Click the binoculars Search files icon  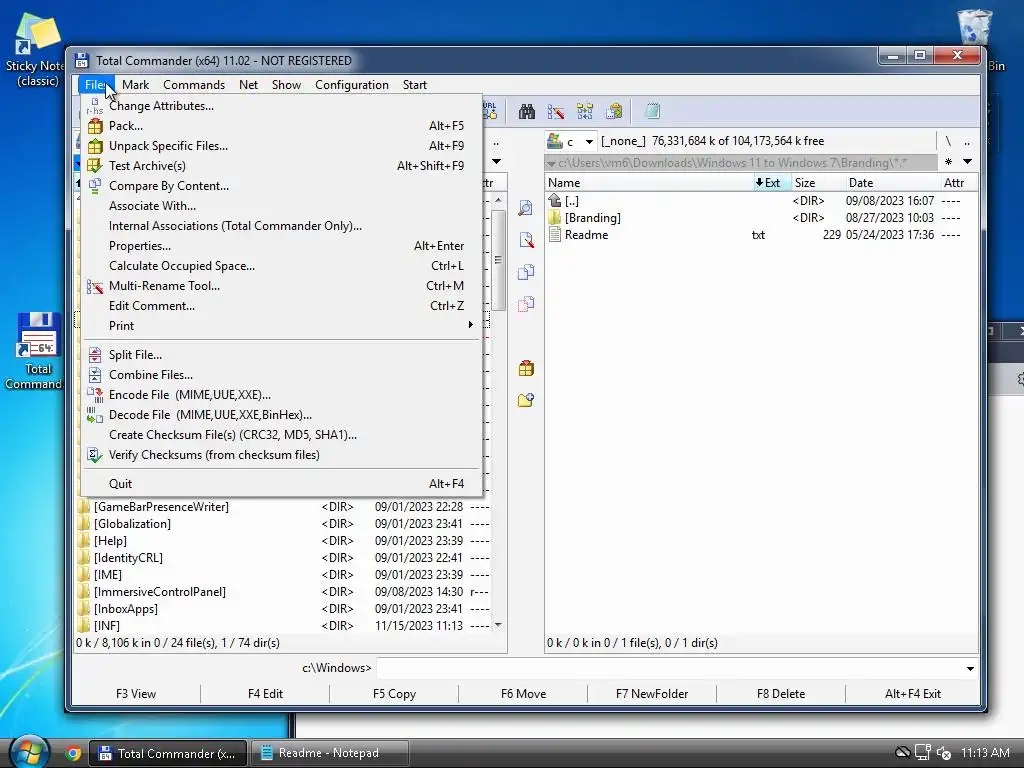tap(527, 112)
